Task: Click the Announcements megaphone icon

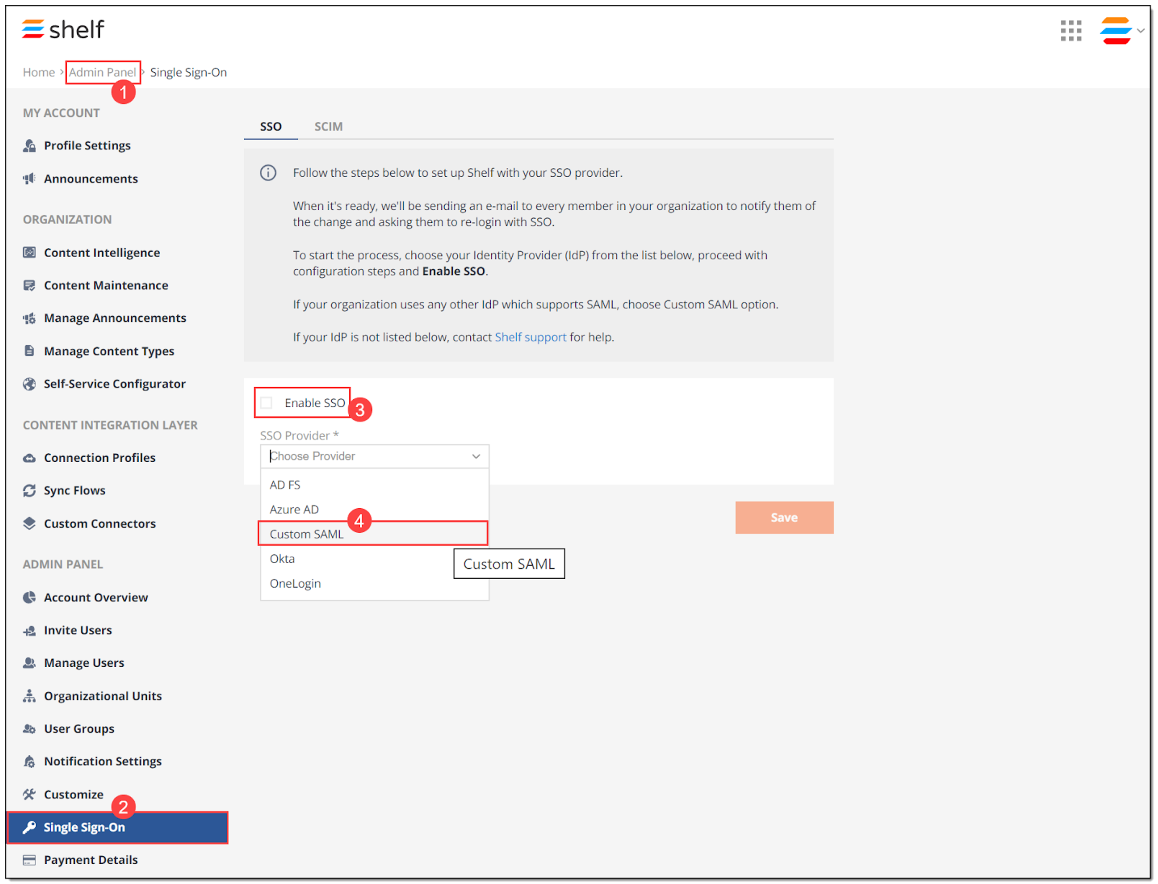Action: coord(30,179)
